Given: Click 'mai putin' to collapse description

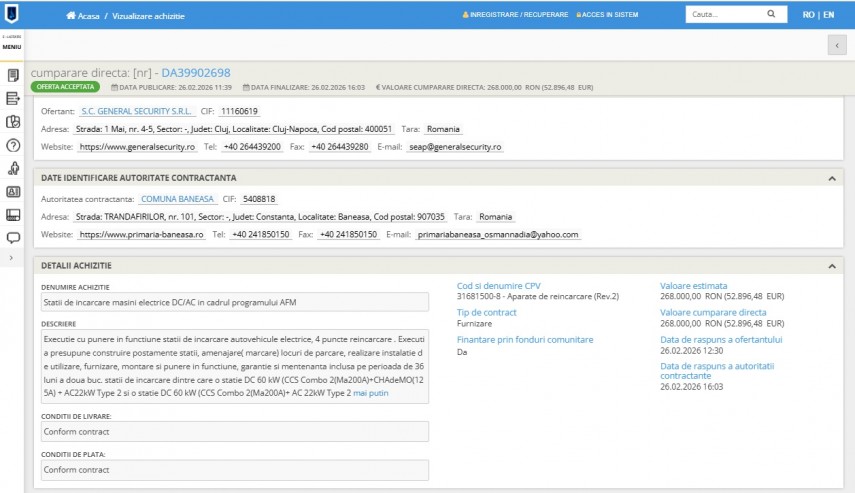Looking at the screenshot, I should 371,394.
